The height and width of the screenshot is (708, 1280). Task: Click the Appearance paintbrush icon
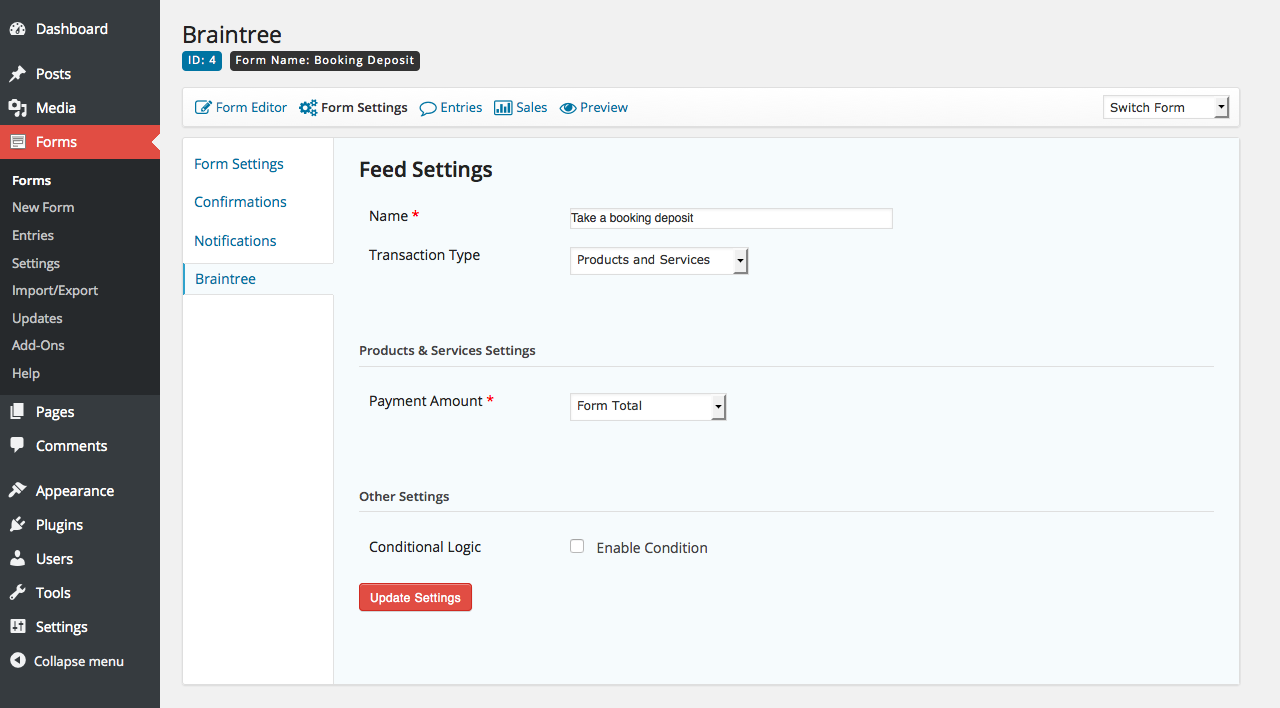click(x=17, y=491)
